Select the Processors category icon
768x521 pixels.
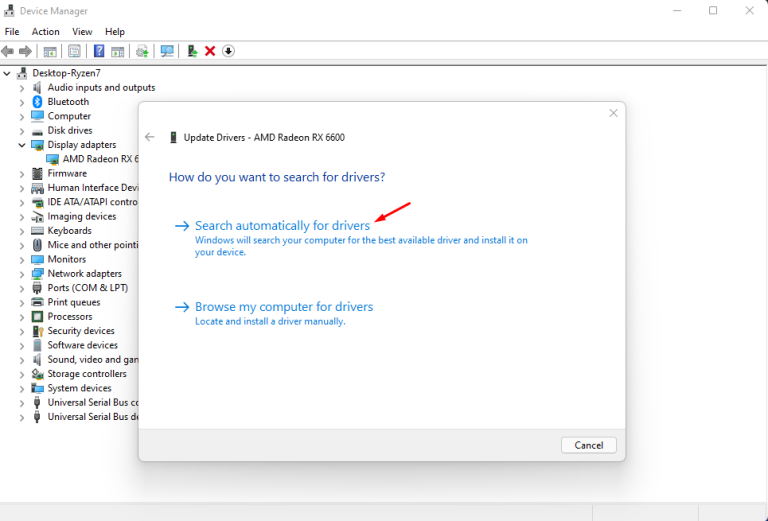click(37, 317)
